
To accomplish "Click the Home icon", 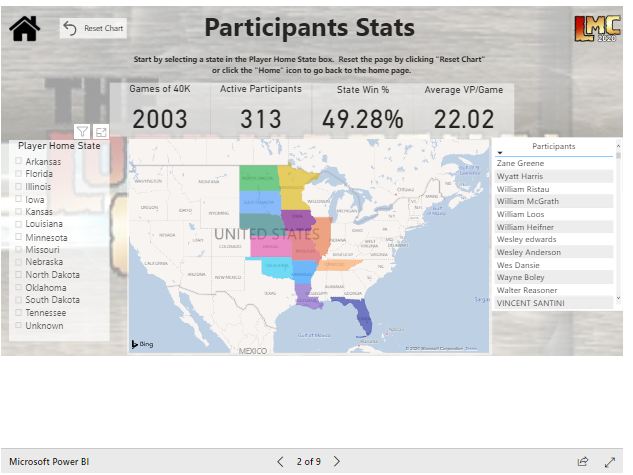I will [24, 29].
